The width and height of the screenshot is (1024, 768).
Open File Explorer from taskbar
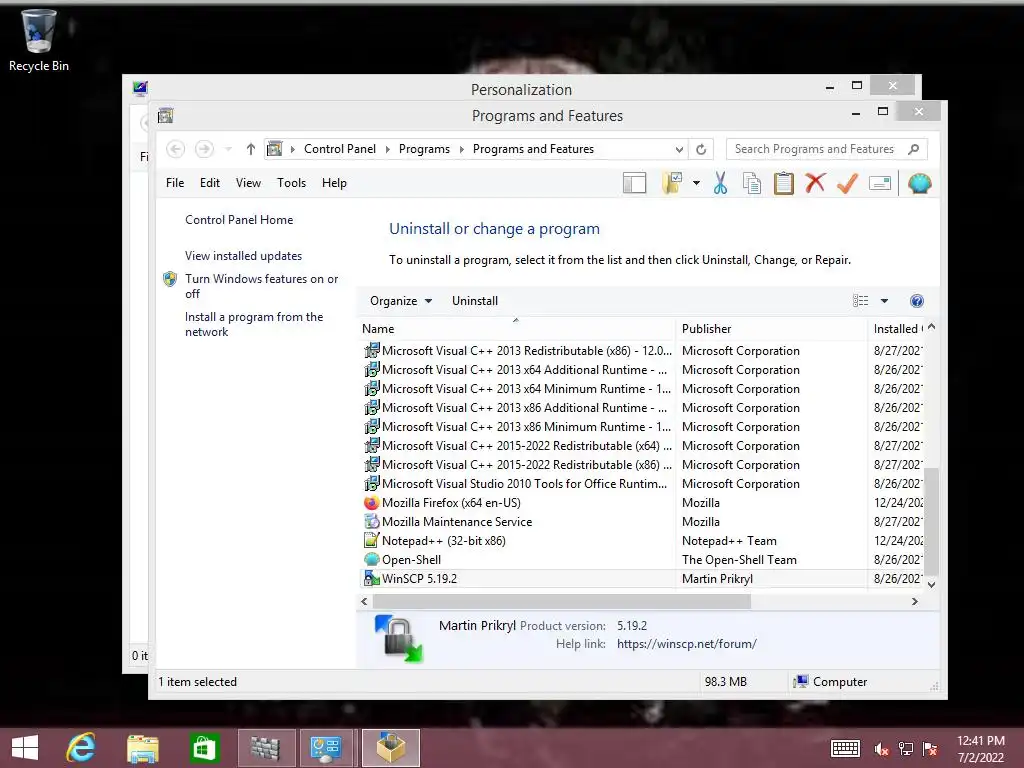coord(142,748)
